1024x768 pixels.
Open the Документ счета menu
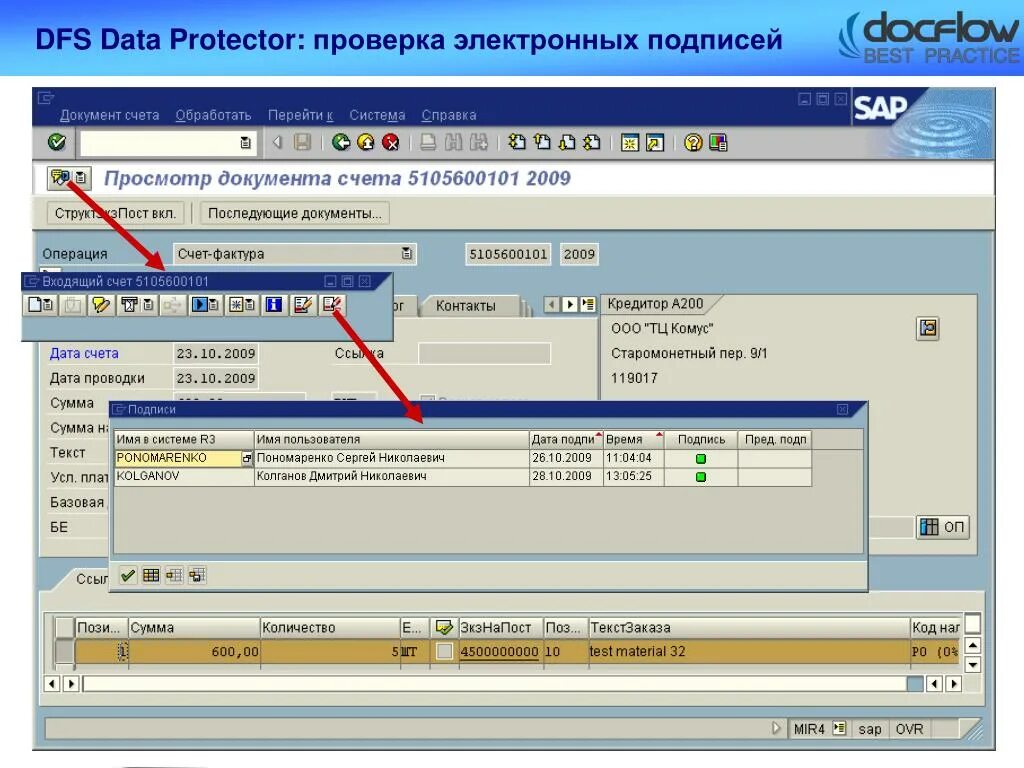coord(110,115)
